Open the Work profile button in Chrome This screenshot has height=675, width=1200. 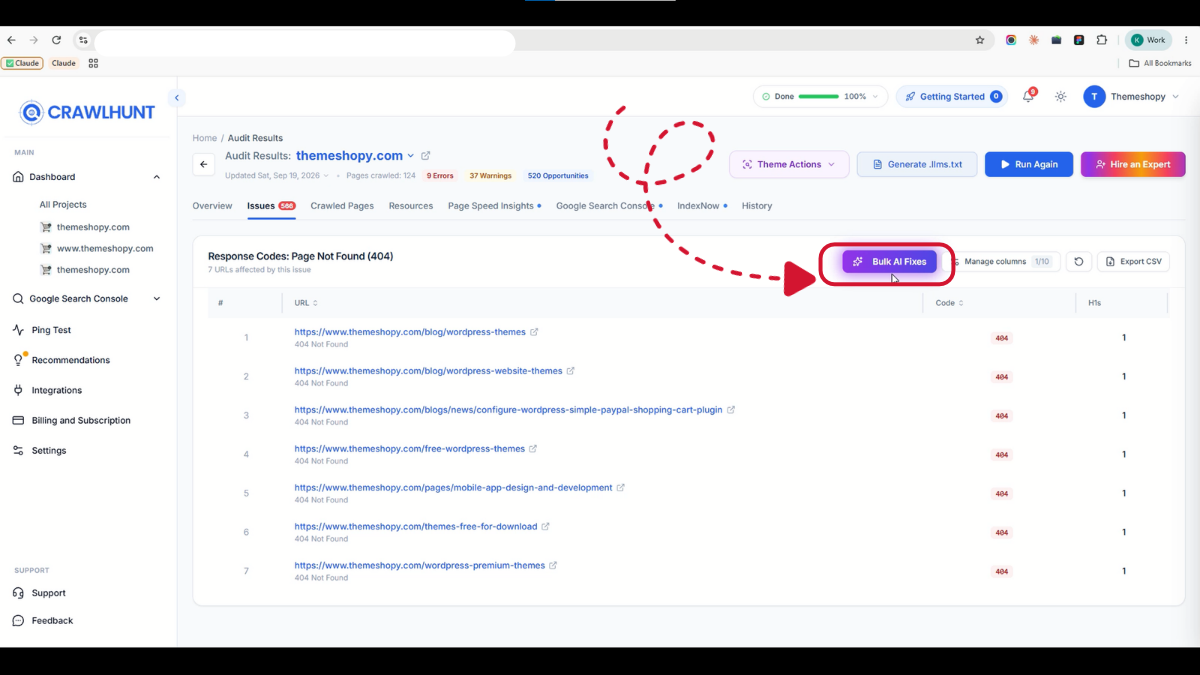tap(1148, 40)
